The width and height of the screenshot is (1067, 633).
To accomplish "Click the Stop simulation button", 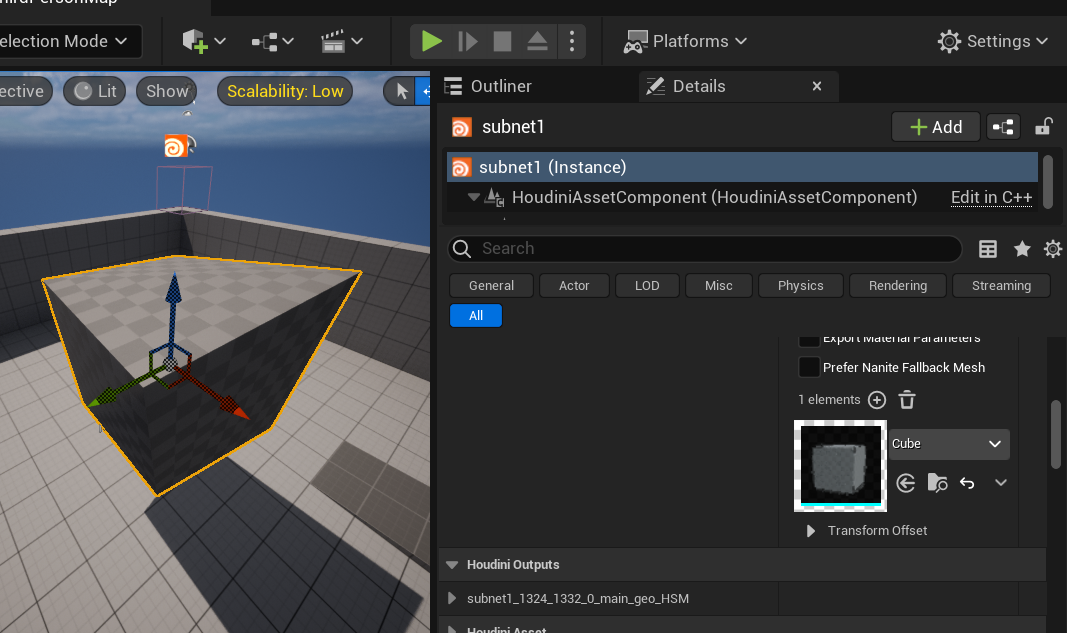I will click(x=502, y=41).
